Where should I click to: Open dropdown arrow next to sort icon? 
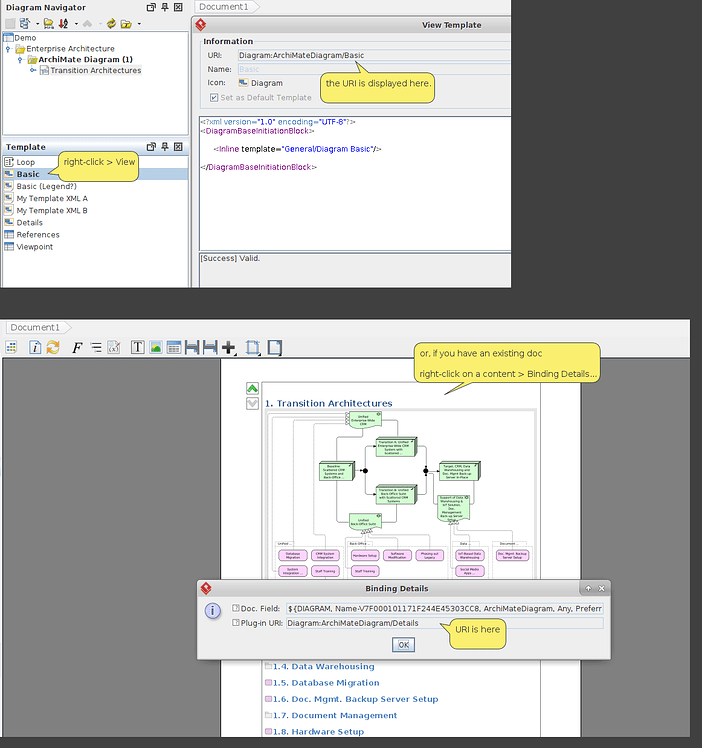click(76, 24)
